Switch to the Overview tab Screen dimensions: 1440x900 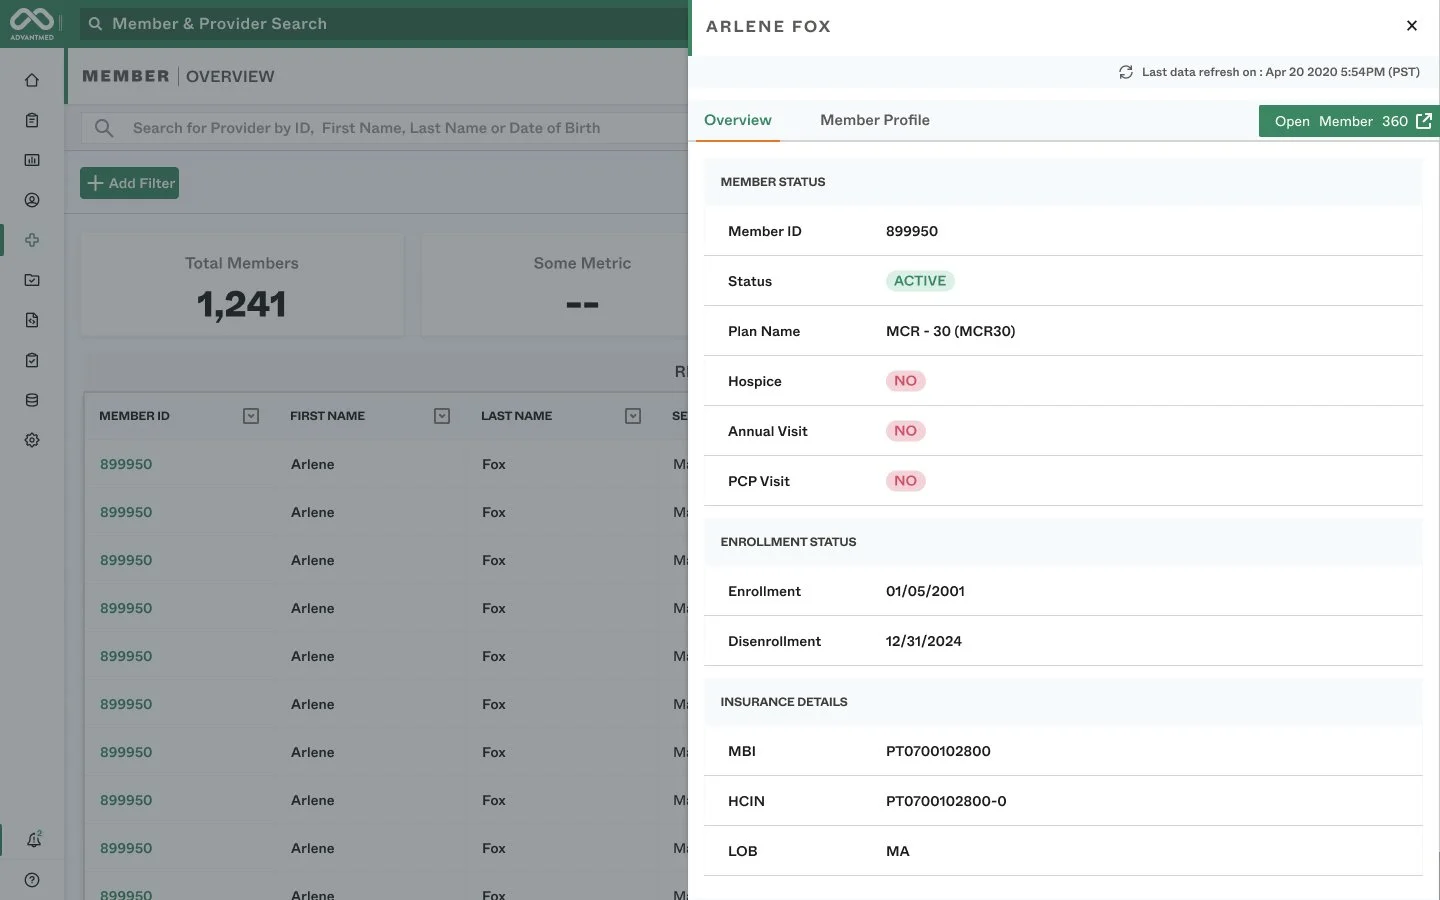pyautogui.click(x=738, y=120)
